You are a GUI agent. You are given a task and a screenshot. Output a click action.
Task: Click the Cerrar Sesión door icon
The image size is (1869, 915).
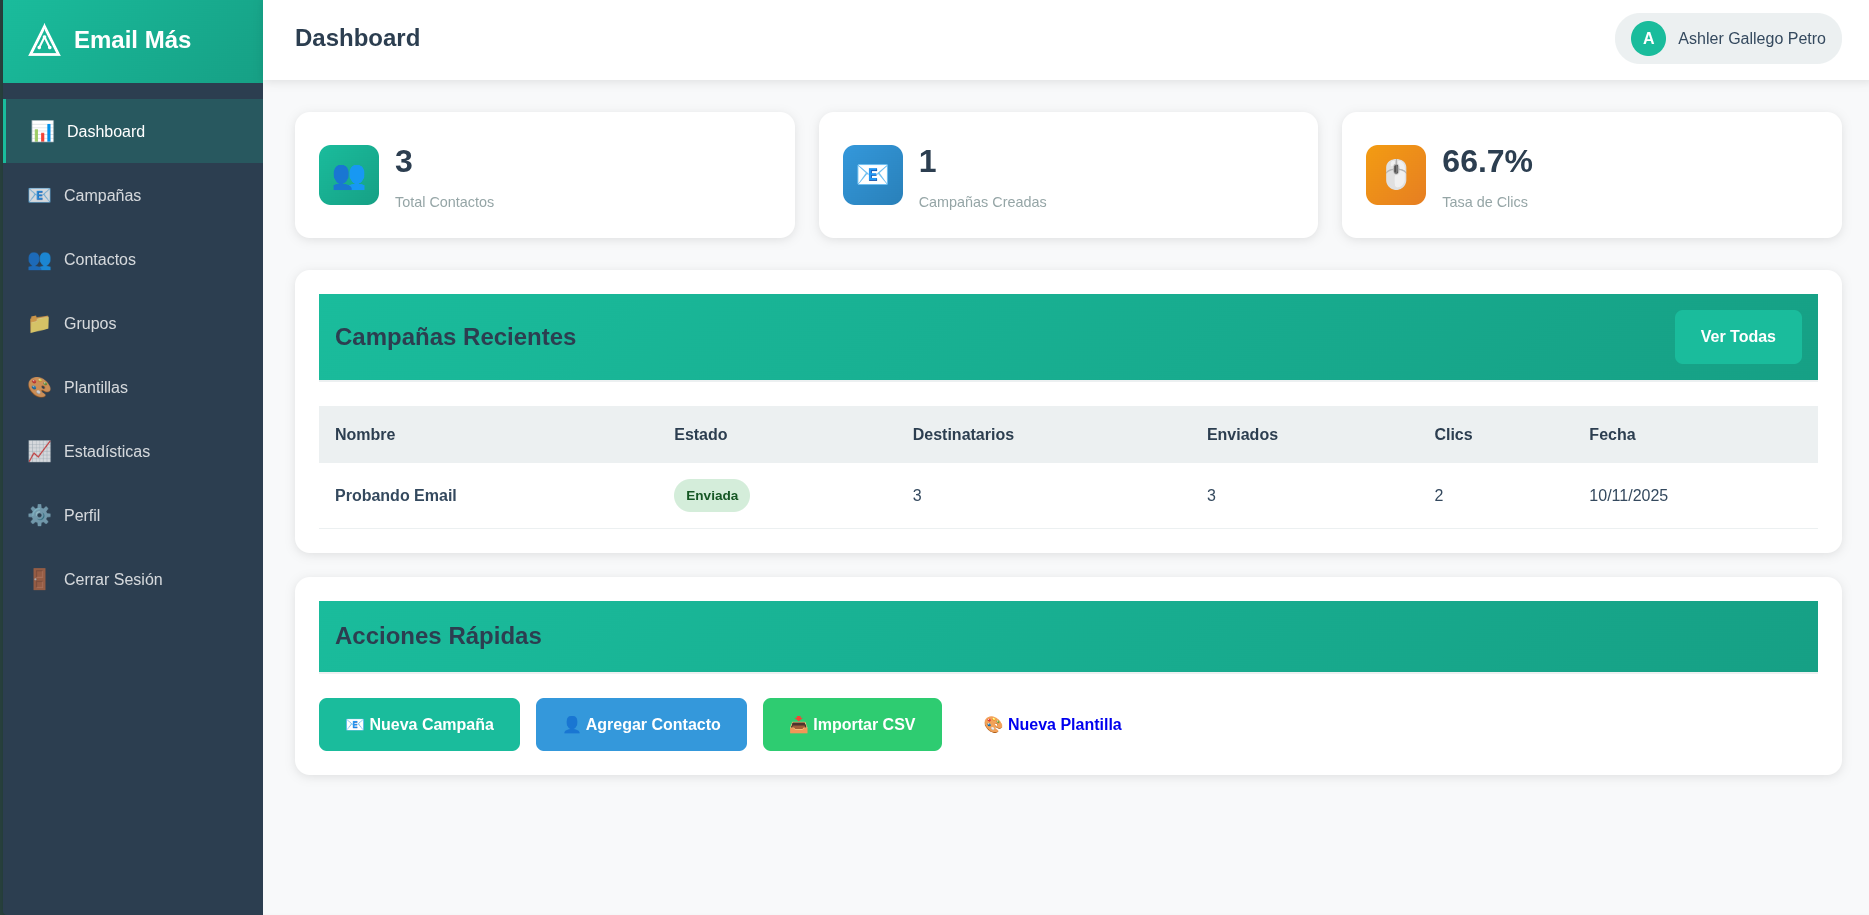[39, 579]
